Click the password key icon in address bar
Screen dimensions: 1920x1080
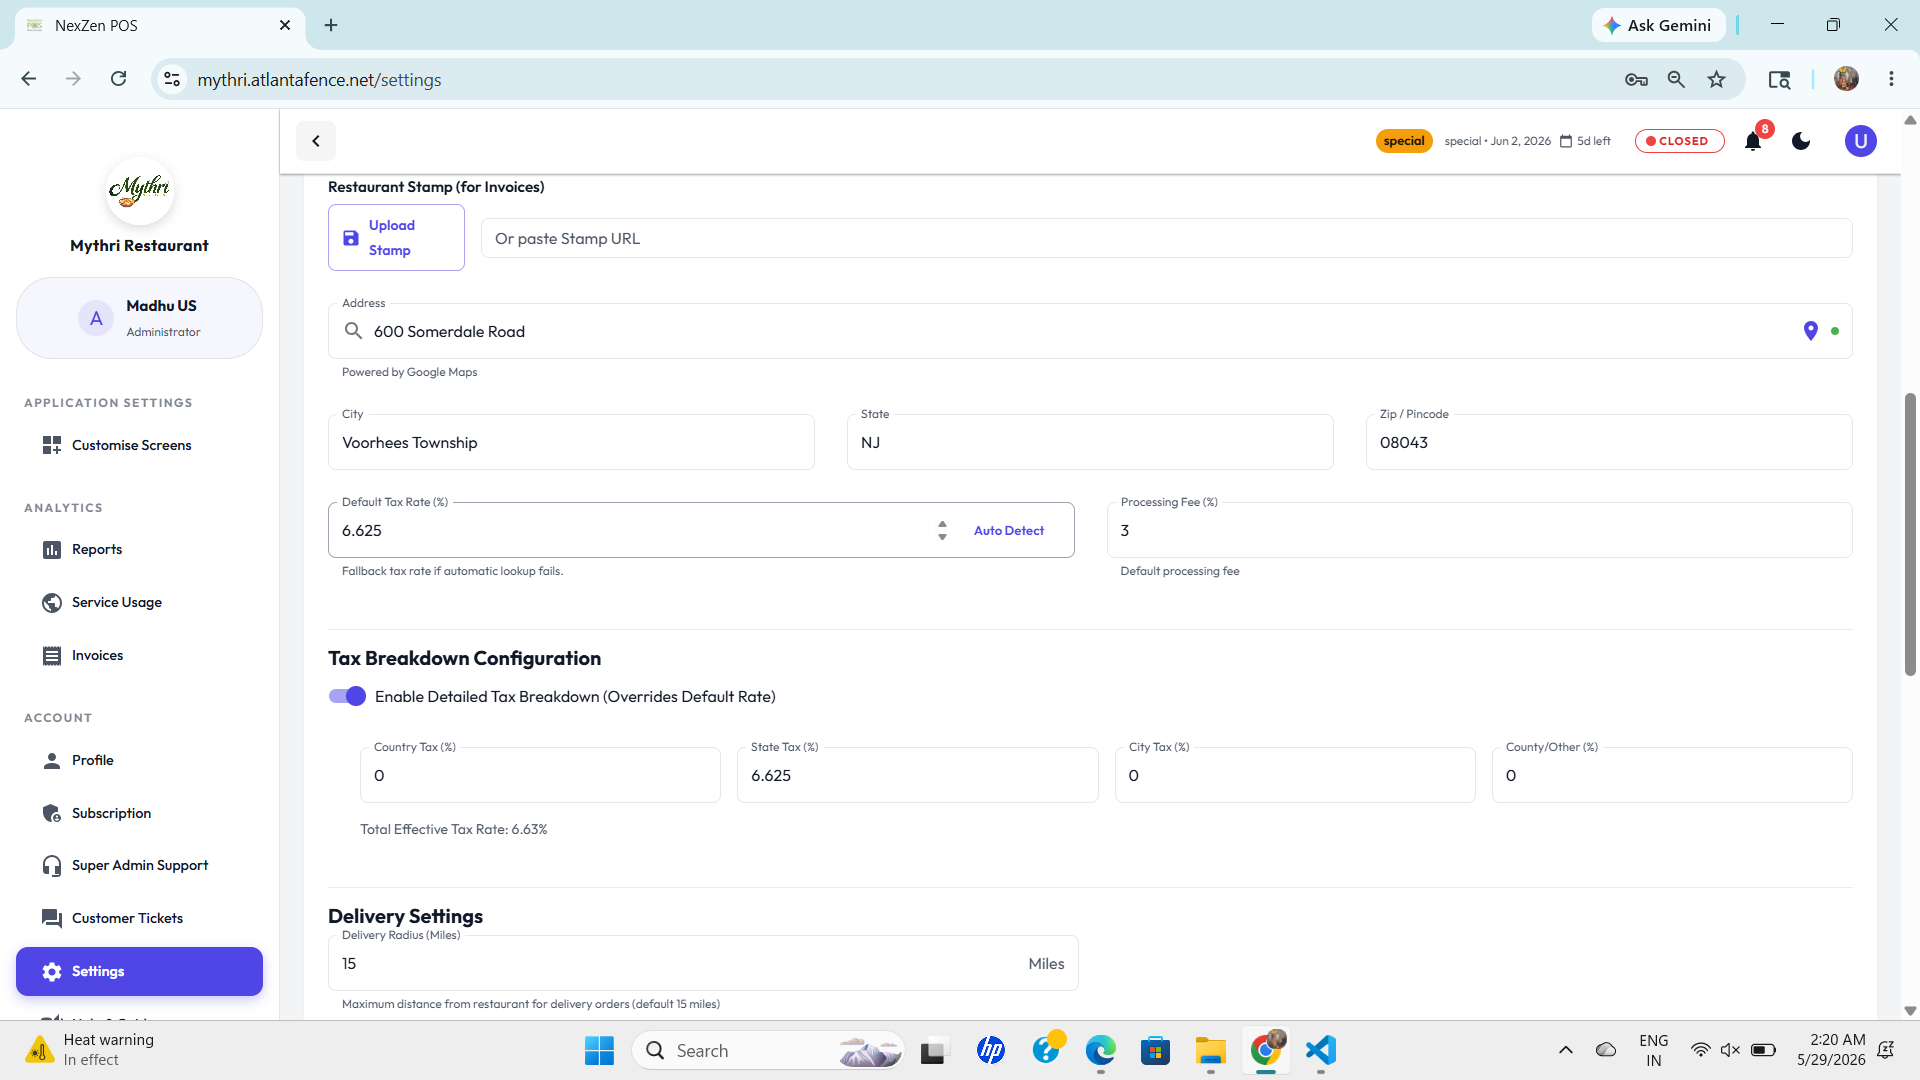point(1636,79)
